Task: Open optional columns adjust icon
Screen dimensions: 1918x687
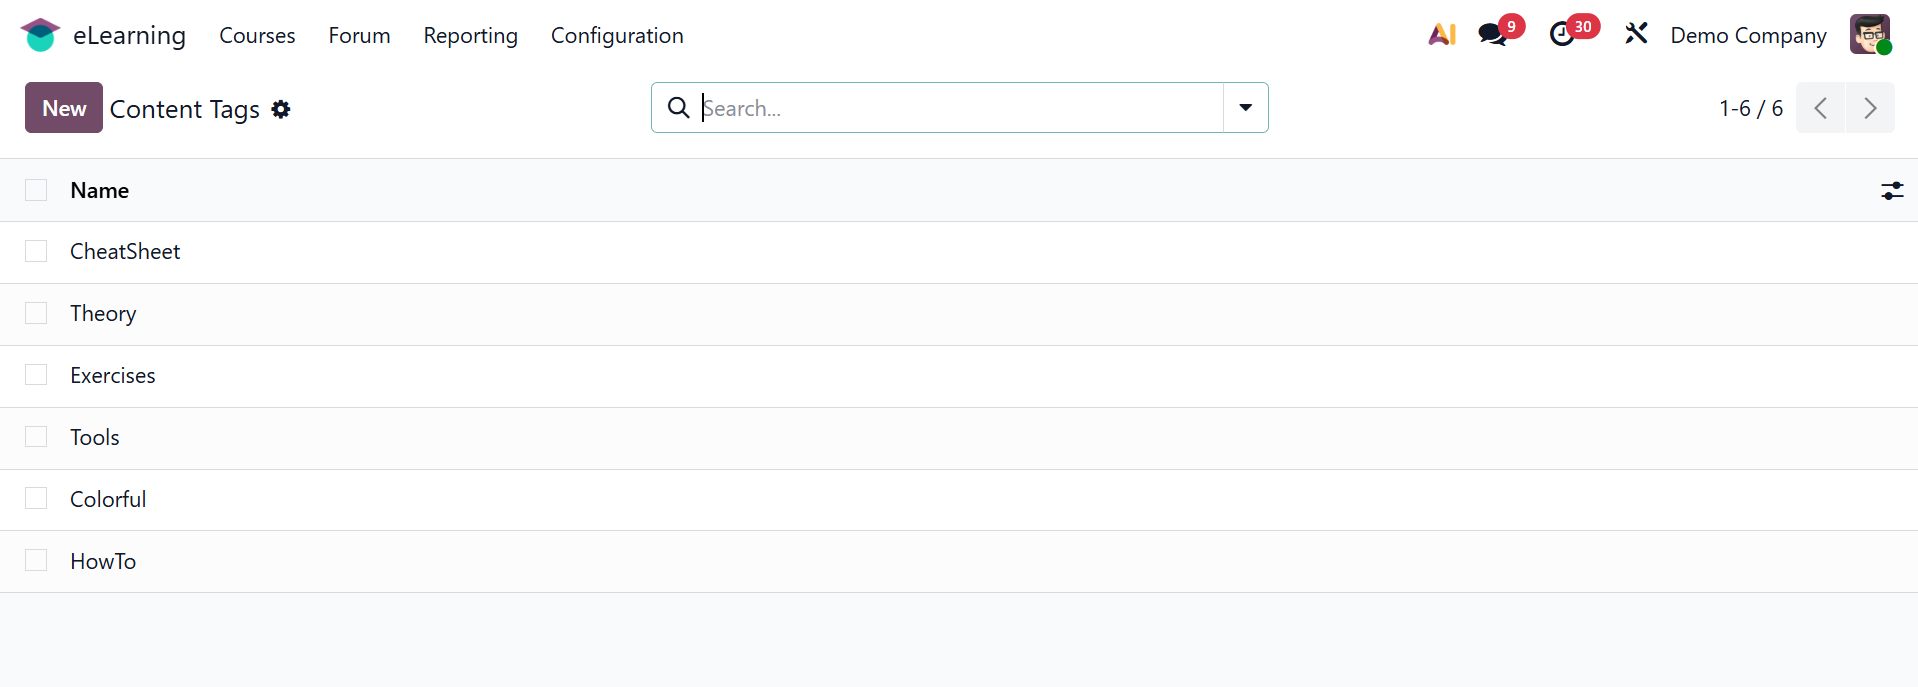Action: pyautogui.click(x=1891, y=191)
